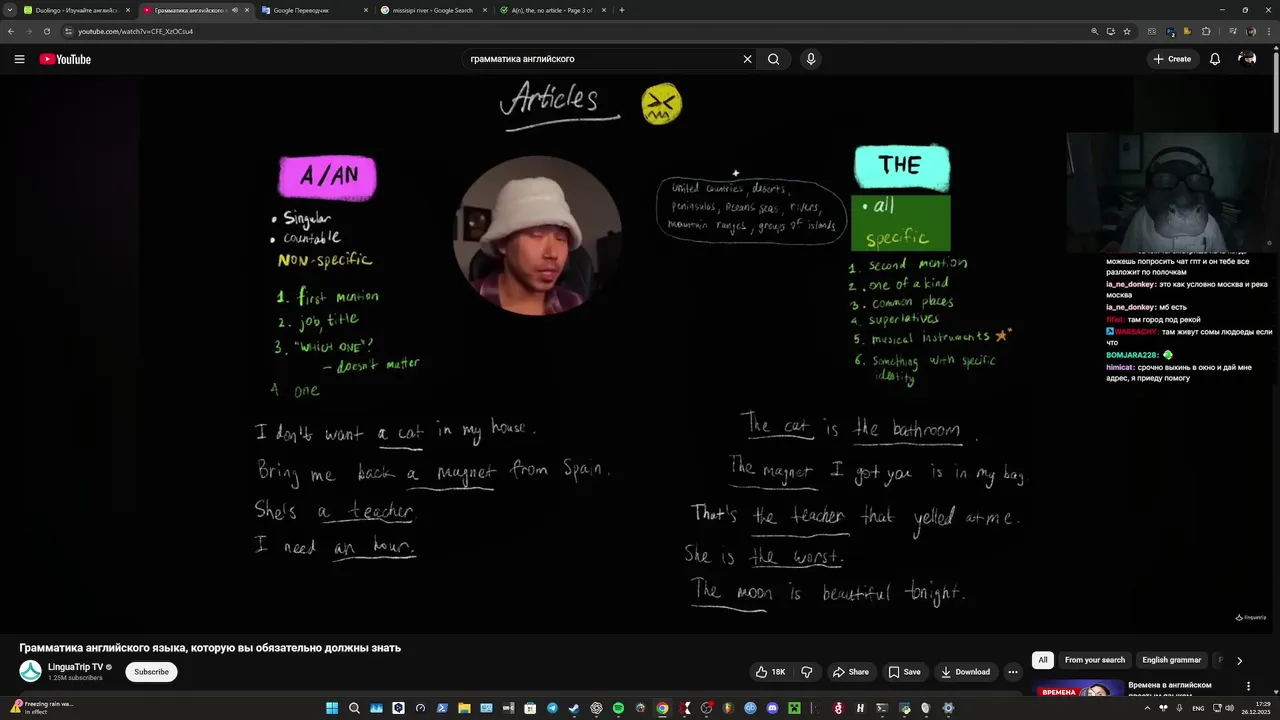The width and height of the screenshot is (1280, 720).
Task: Open Chrome media controls icon
Action: (1233, 31)
